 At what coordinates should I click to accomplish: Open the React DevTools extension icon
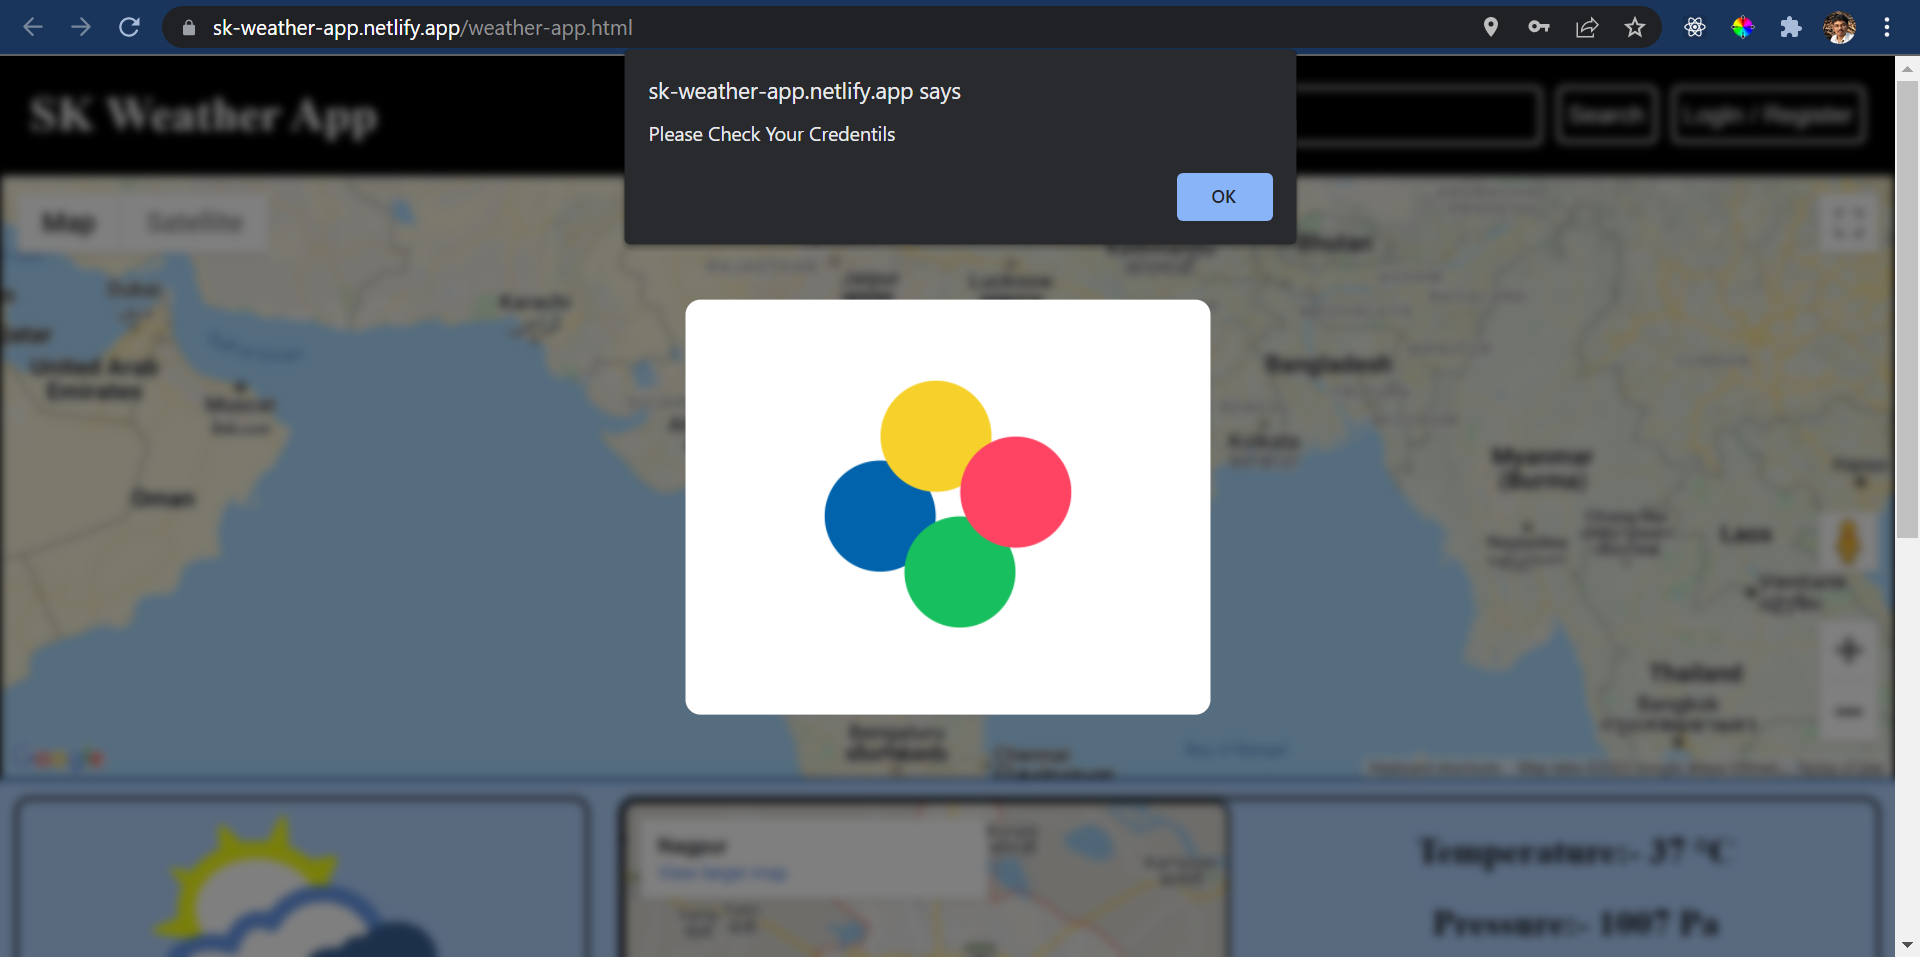click(x=1695, y=27)
